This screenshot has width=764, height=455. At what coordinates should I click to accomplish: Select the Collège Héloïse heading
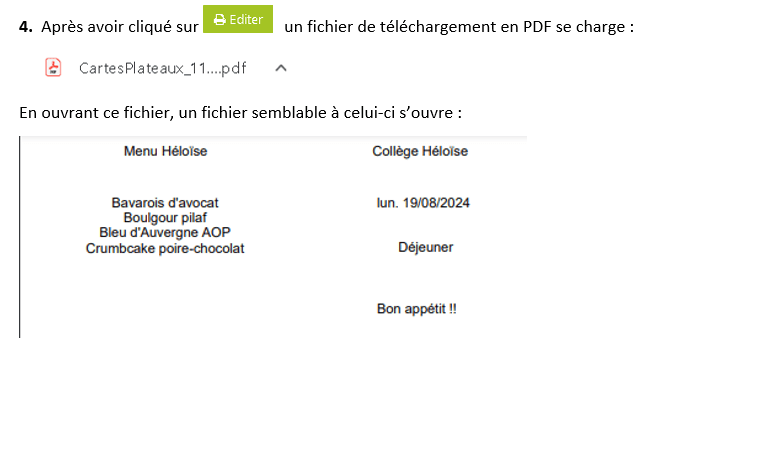pyautogui.click(x=420, y=151)
